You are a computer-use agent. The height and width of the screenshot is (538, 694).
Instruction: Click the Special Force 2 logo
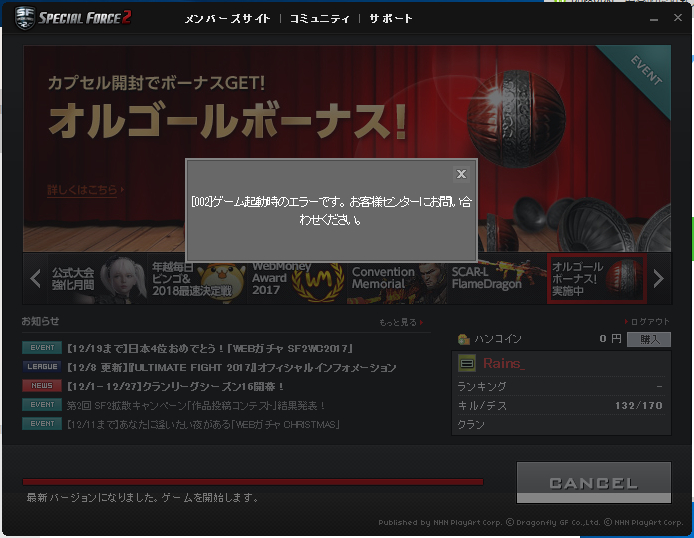pos(73,18)
